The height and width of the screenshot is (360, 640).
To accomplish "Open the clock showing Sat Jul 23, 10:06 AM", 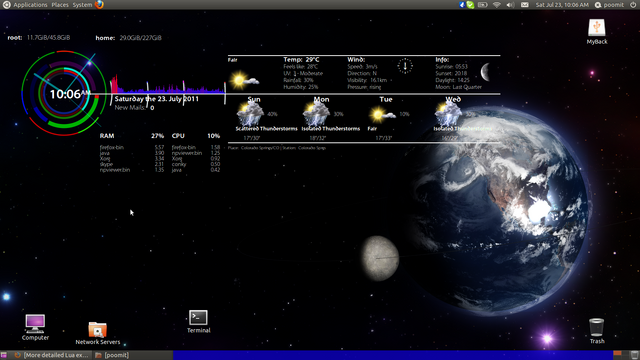I will [562, 5].
